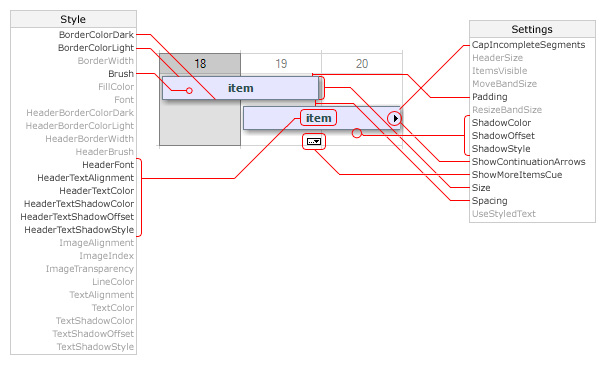
Task: Select the day 18 header cell
Action: pyautogui.click(x=200, y=63)
